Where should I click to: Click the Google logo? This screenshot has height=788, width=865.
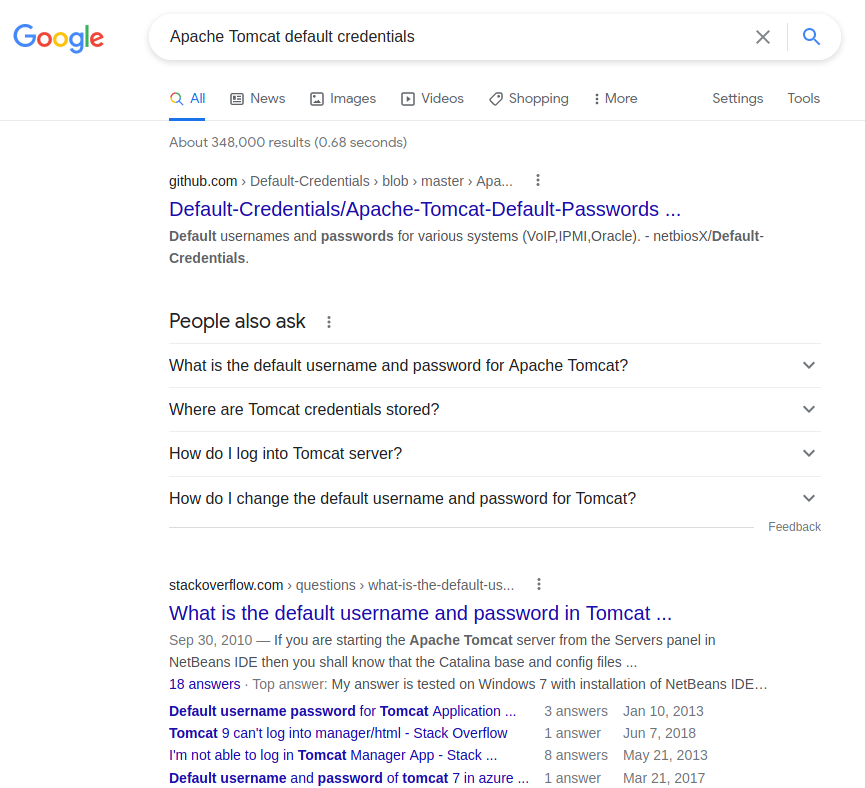click(x=58, y=38)
